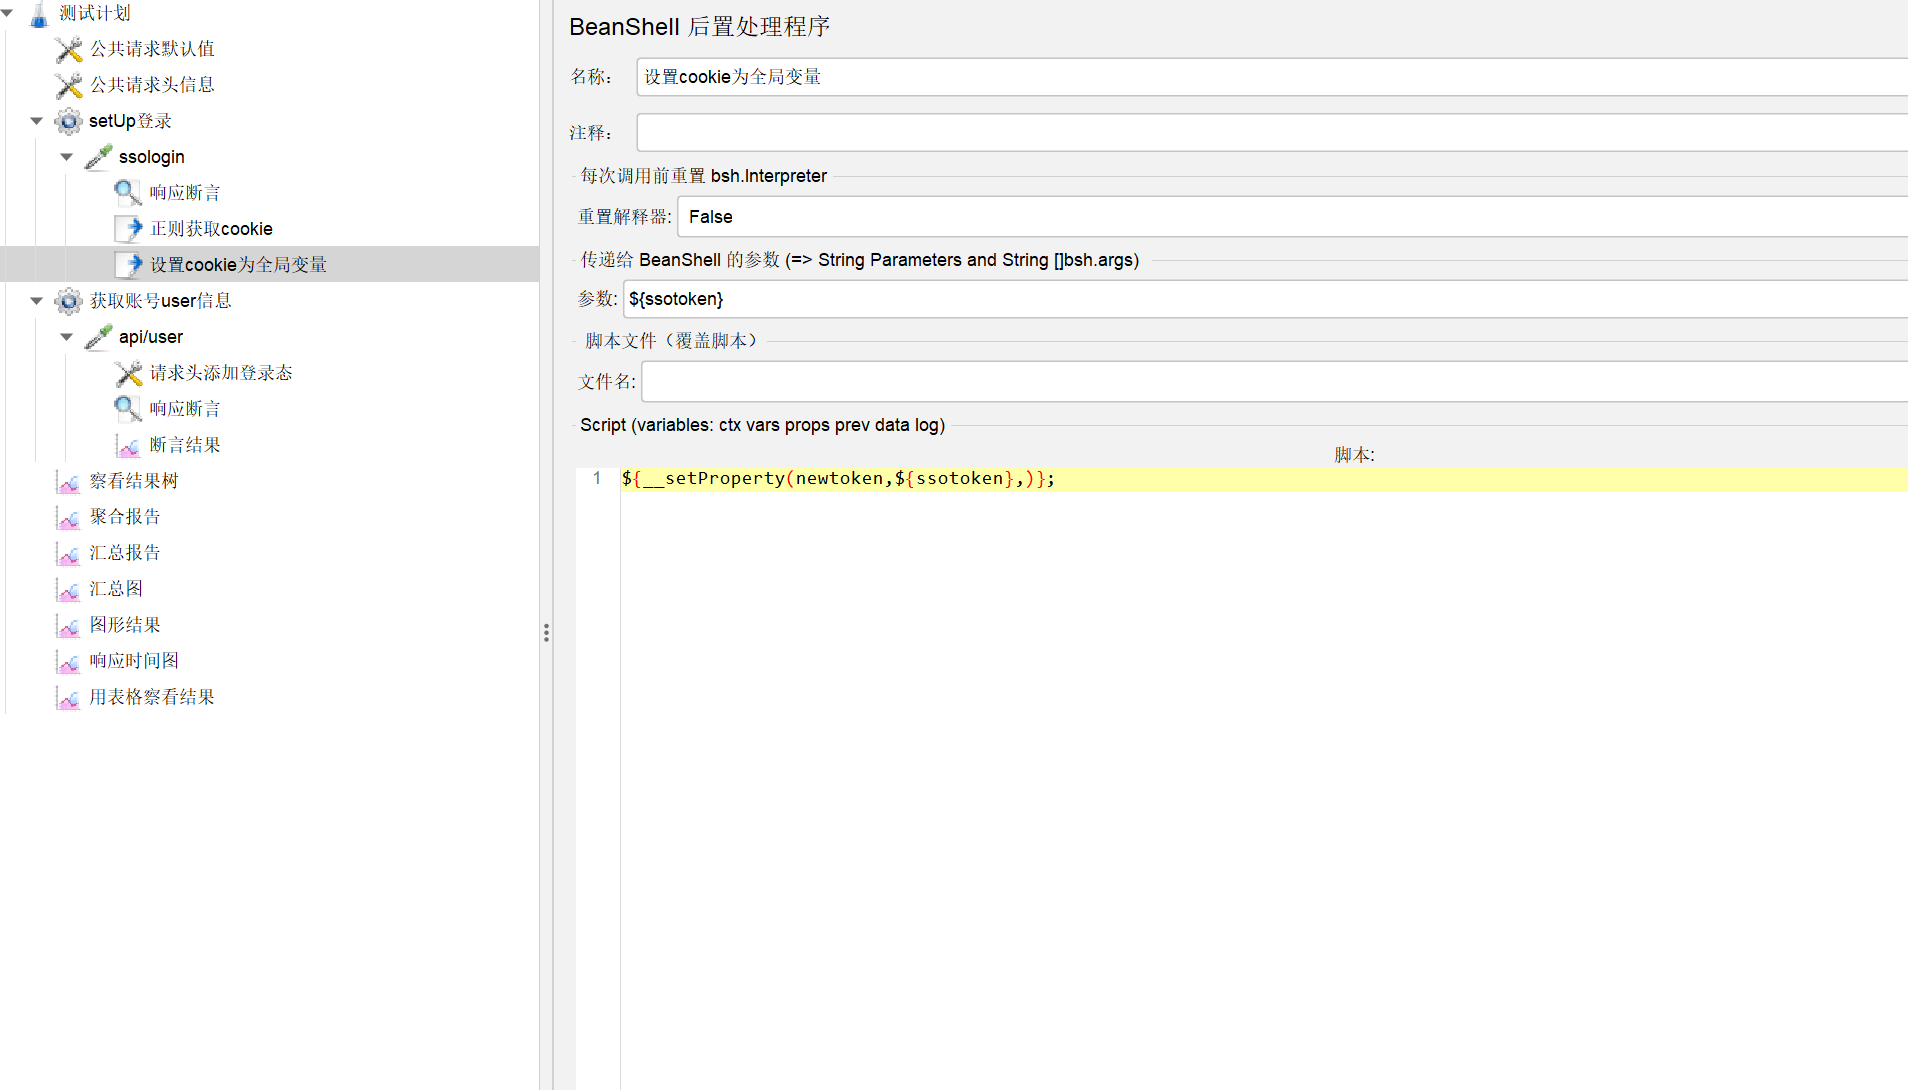
Task: Click the 汇总报告 listener icon
Action: click(x=68, y=553)
